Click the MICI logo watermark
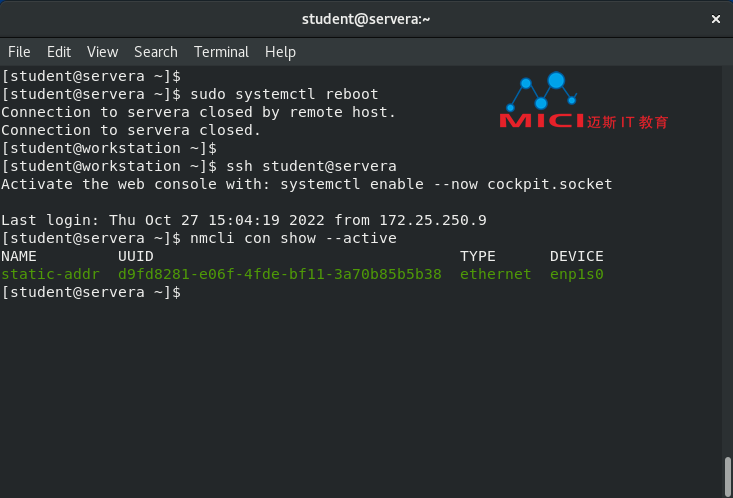This screenshot has width=733, height=498. pyautogui.click(x=583, y=101)
